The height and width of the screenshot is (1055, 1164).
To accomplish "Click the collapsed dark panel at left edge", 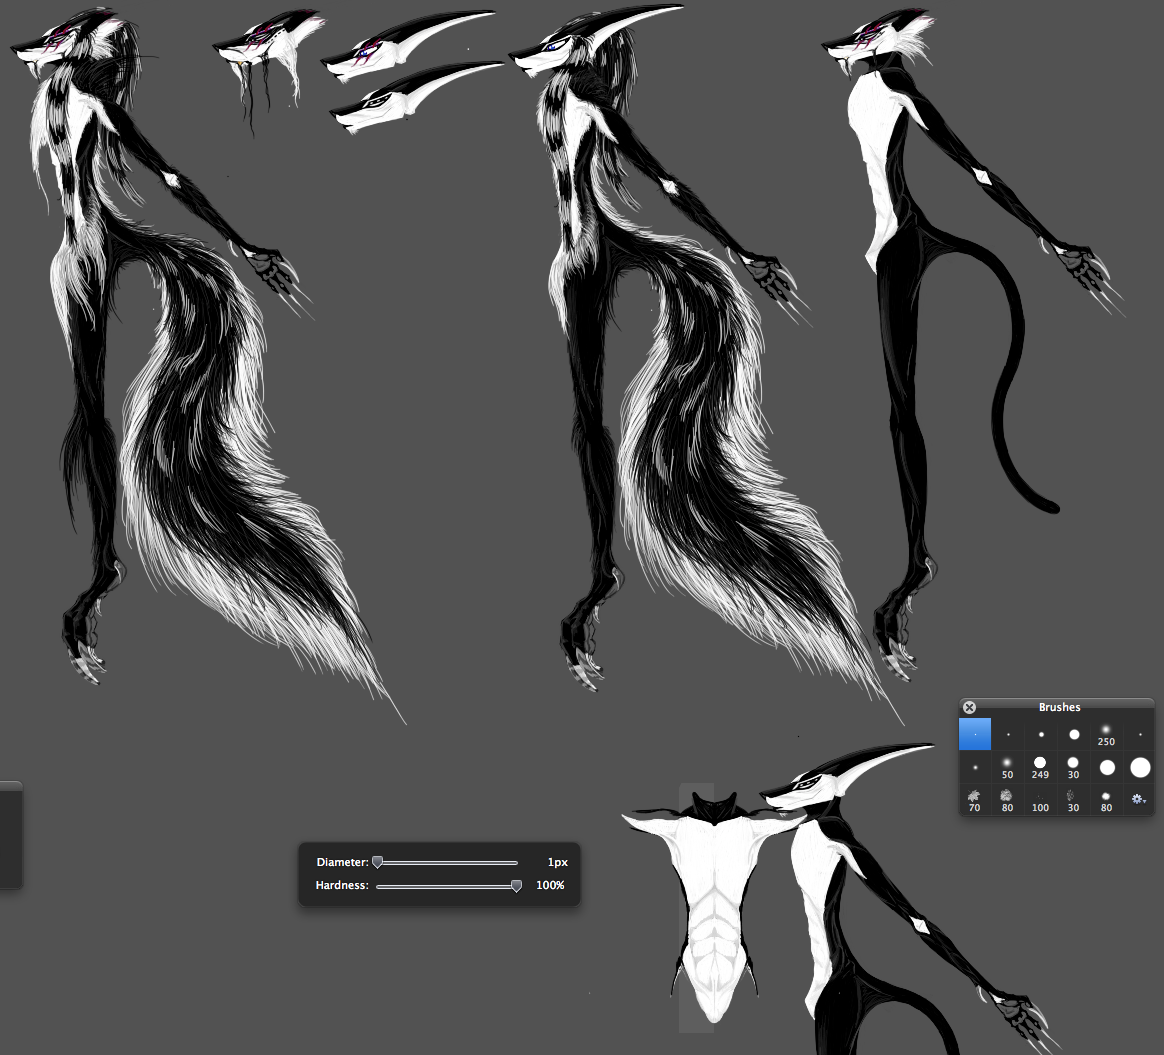I will (x=10, y=836).
